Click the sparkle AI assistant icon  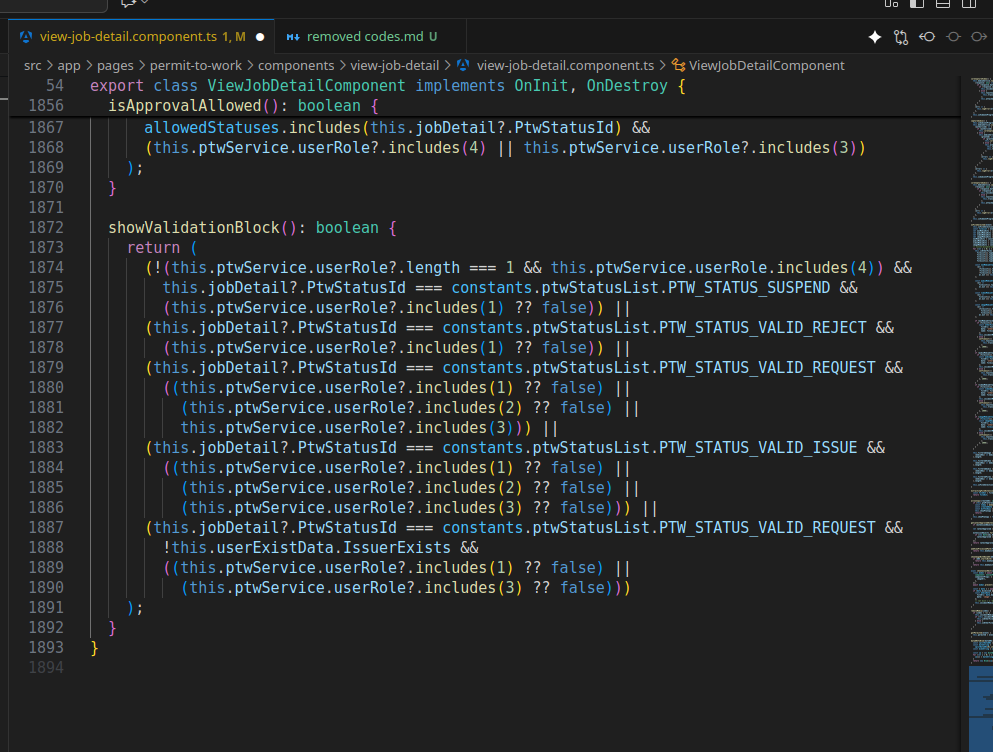[x=875, y=37]
